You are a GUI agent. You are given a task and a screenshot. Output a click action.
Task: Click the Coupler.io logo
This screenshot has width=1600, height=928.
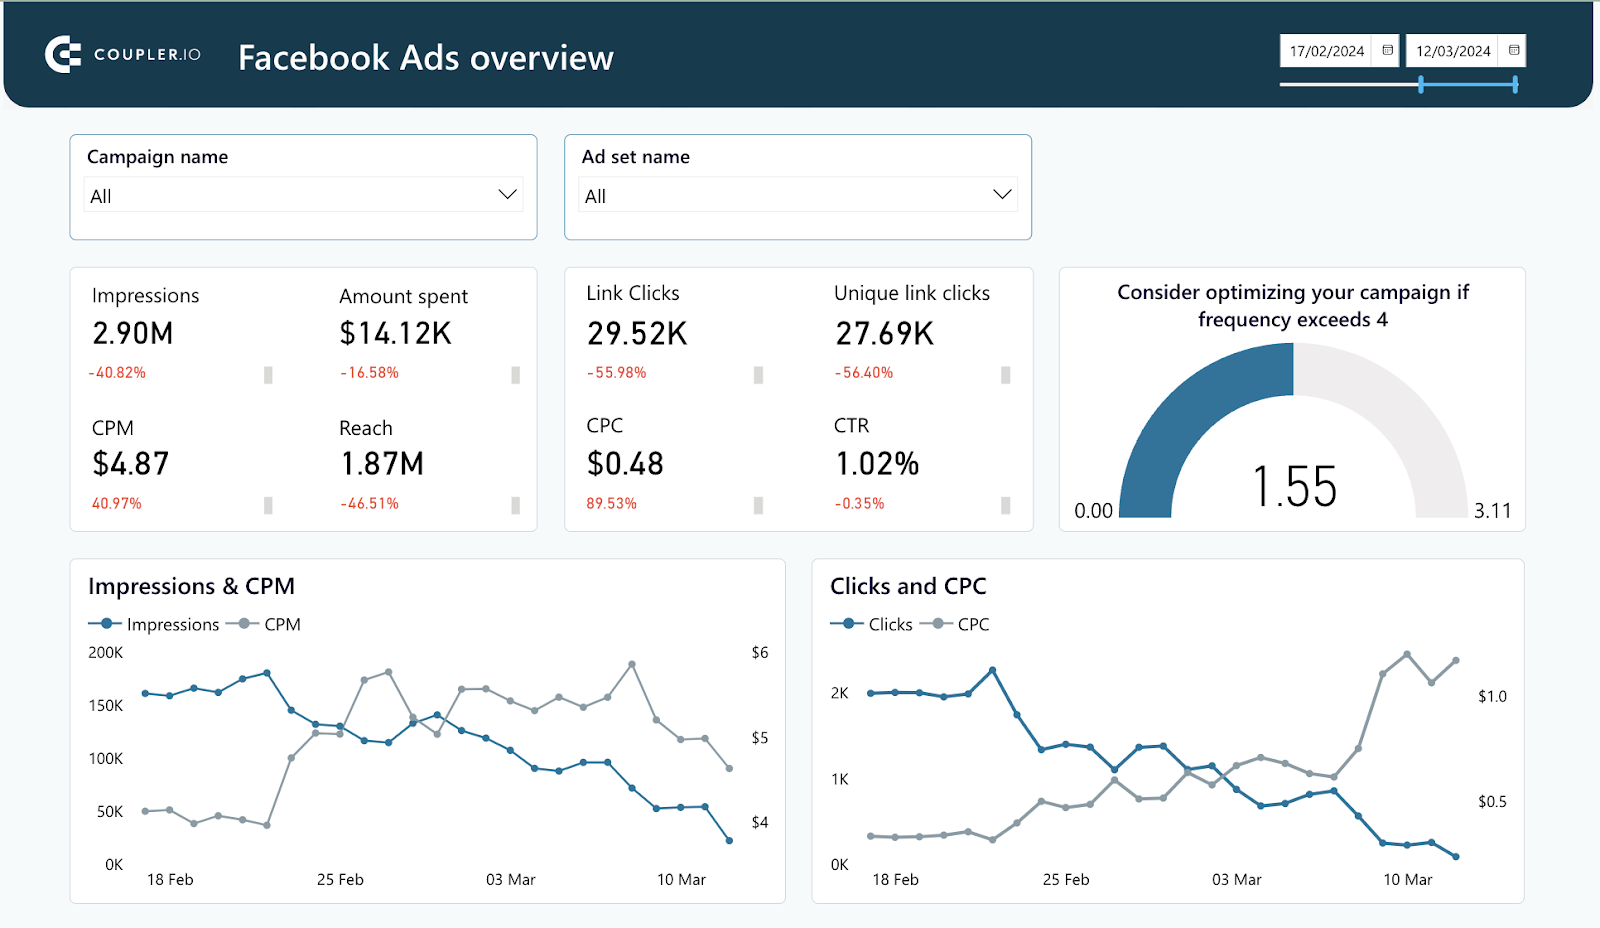point(62,55)
